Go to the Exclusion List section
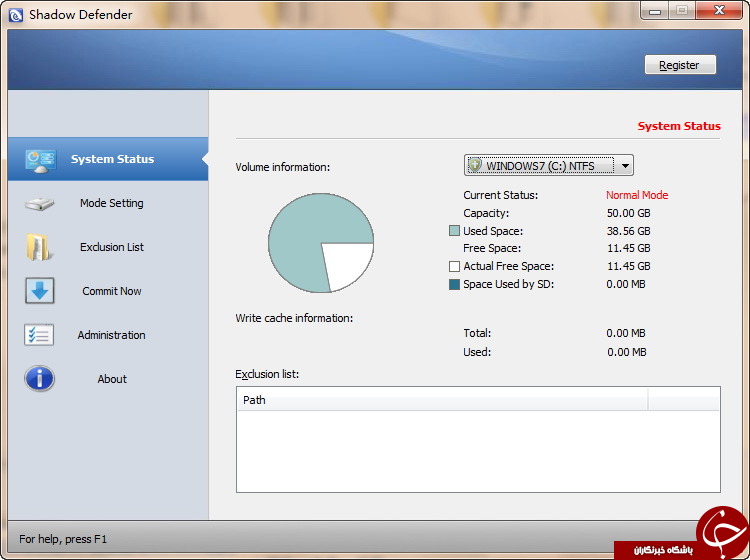This screenshot has width=750, height=560. tap(108, 247)
